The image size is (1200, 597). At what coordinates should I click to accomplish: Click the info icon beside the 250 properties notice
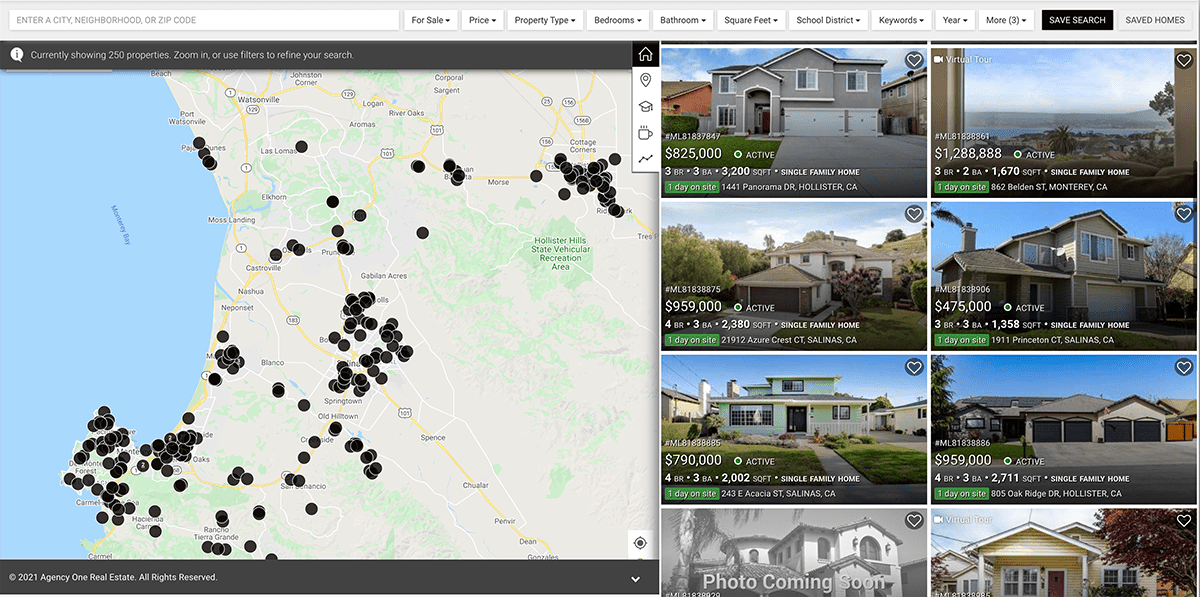coord(17,55)
